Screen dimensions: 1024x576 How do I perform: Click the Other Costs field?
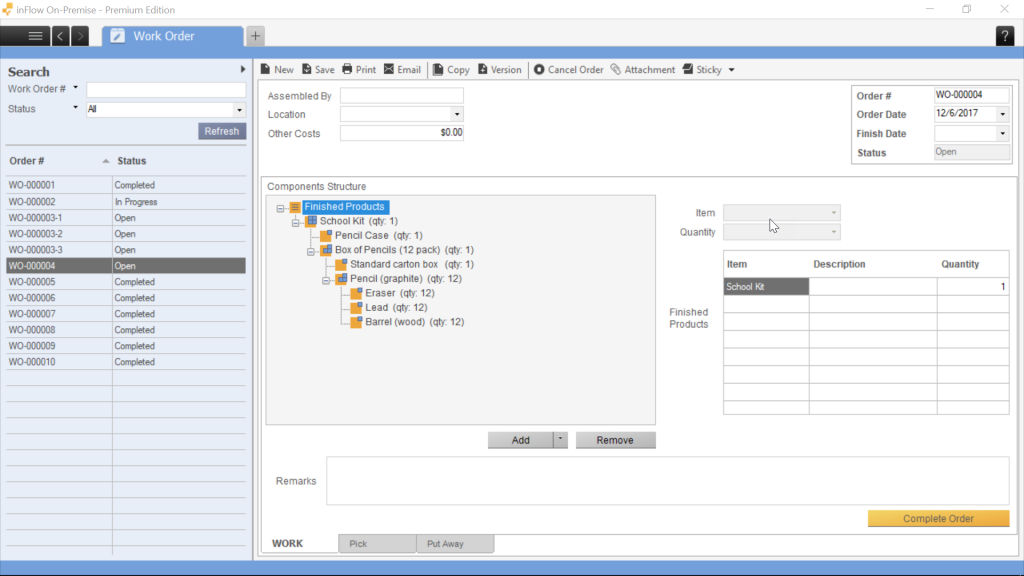point(402,133)
